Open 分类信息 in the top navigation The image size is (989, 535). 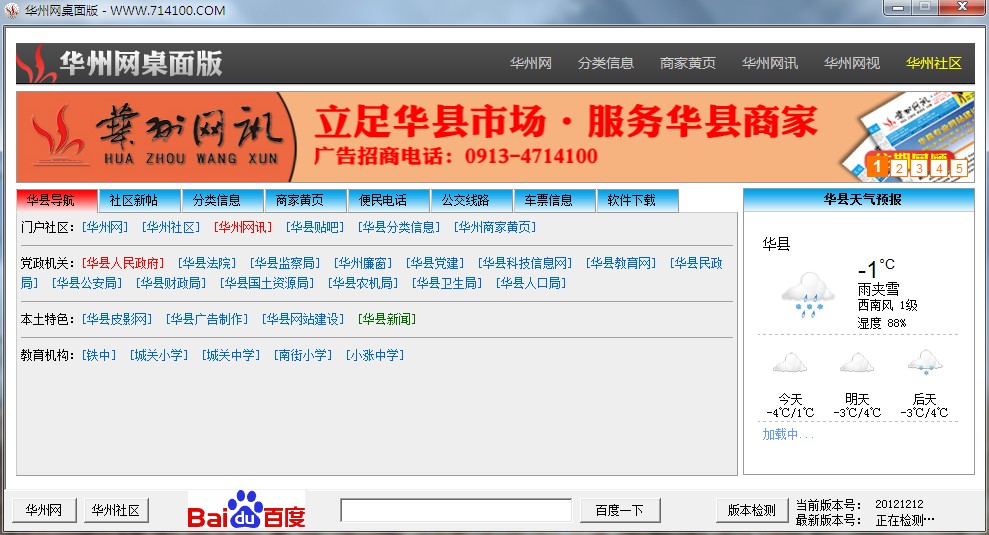coord(606,63)
